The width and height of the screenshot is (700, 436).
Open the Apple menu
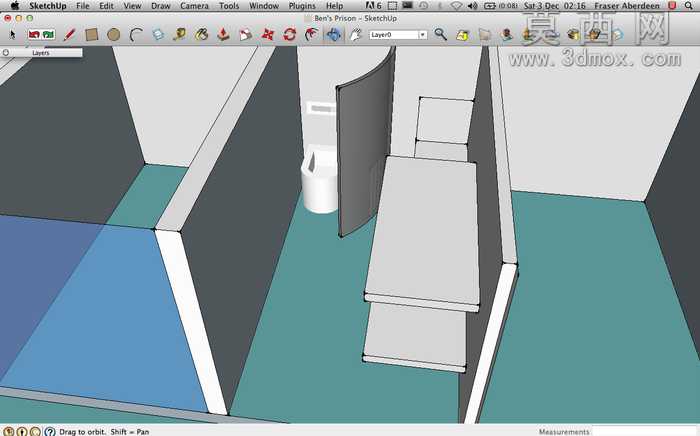pyautogui.click(x=15, y=6)
